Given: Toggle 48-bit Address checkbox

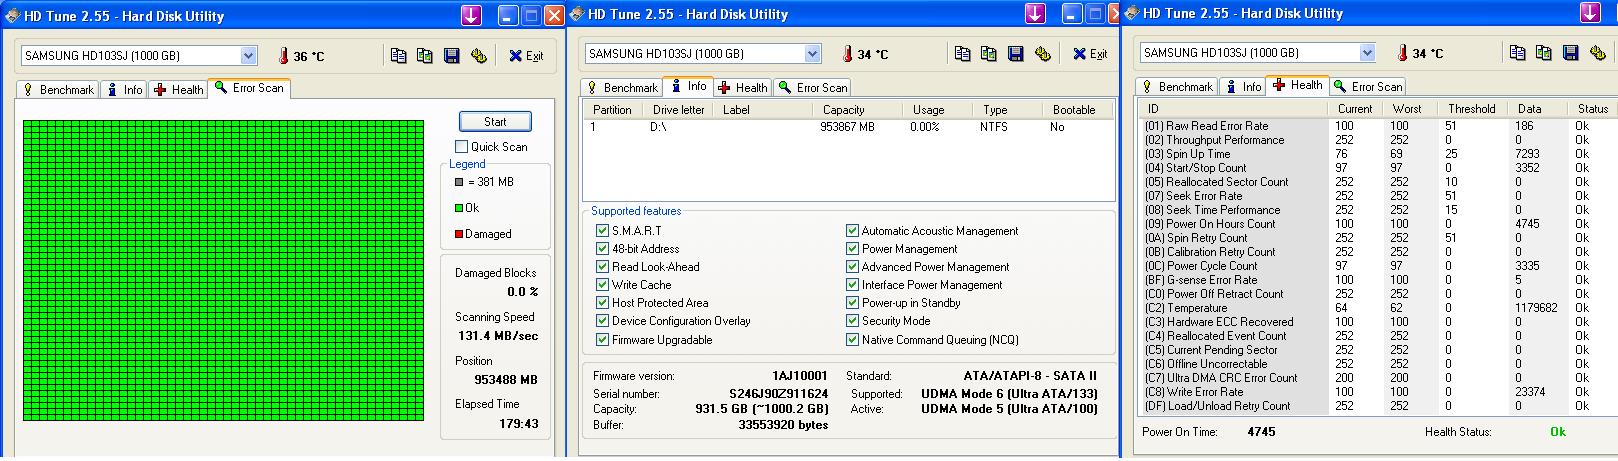Looking at the screenshot, I should 602,248.
